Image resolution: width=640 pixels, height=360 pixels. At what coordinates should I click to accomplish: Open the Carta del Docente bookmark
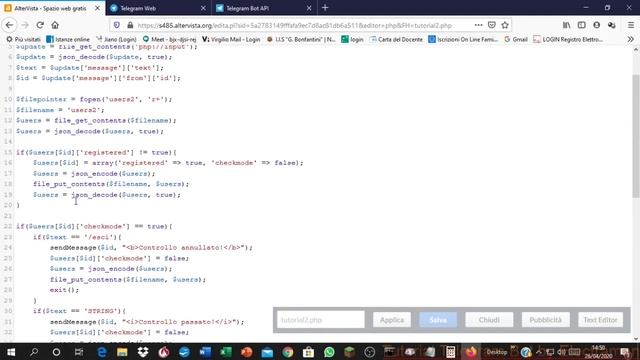tap(396, 39)
